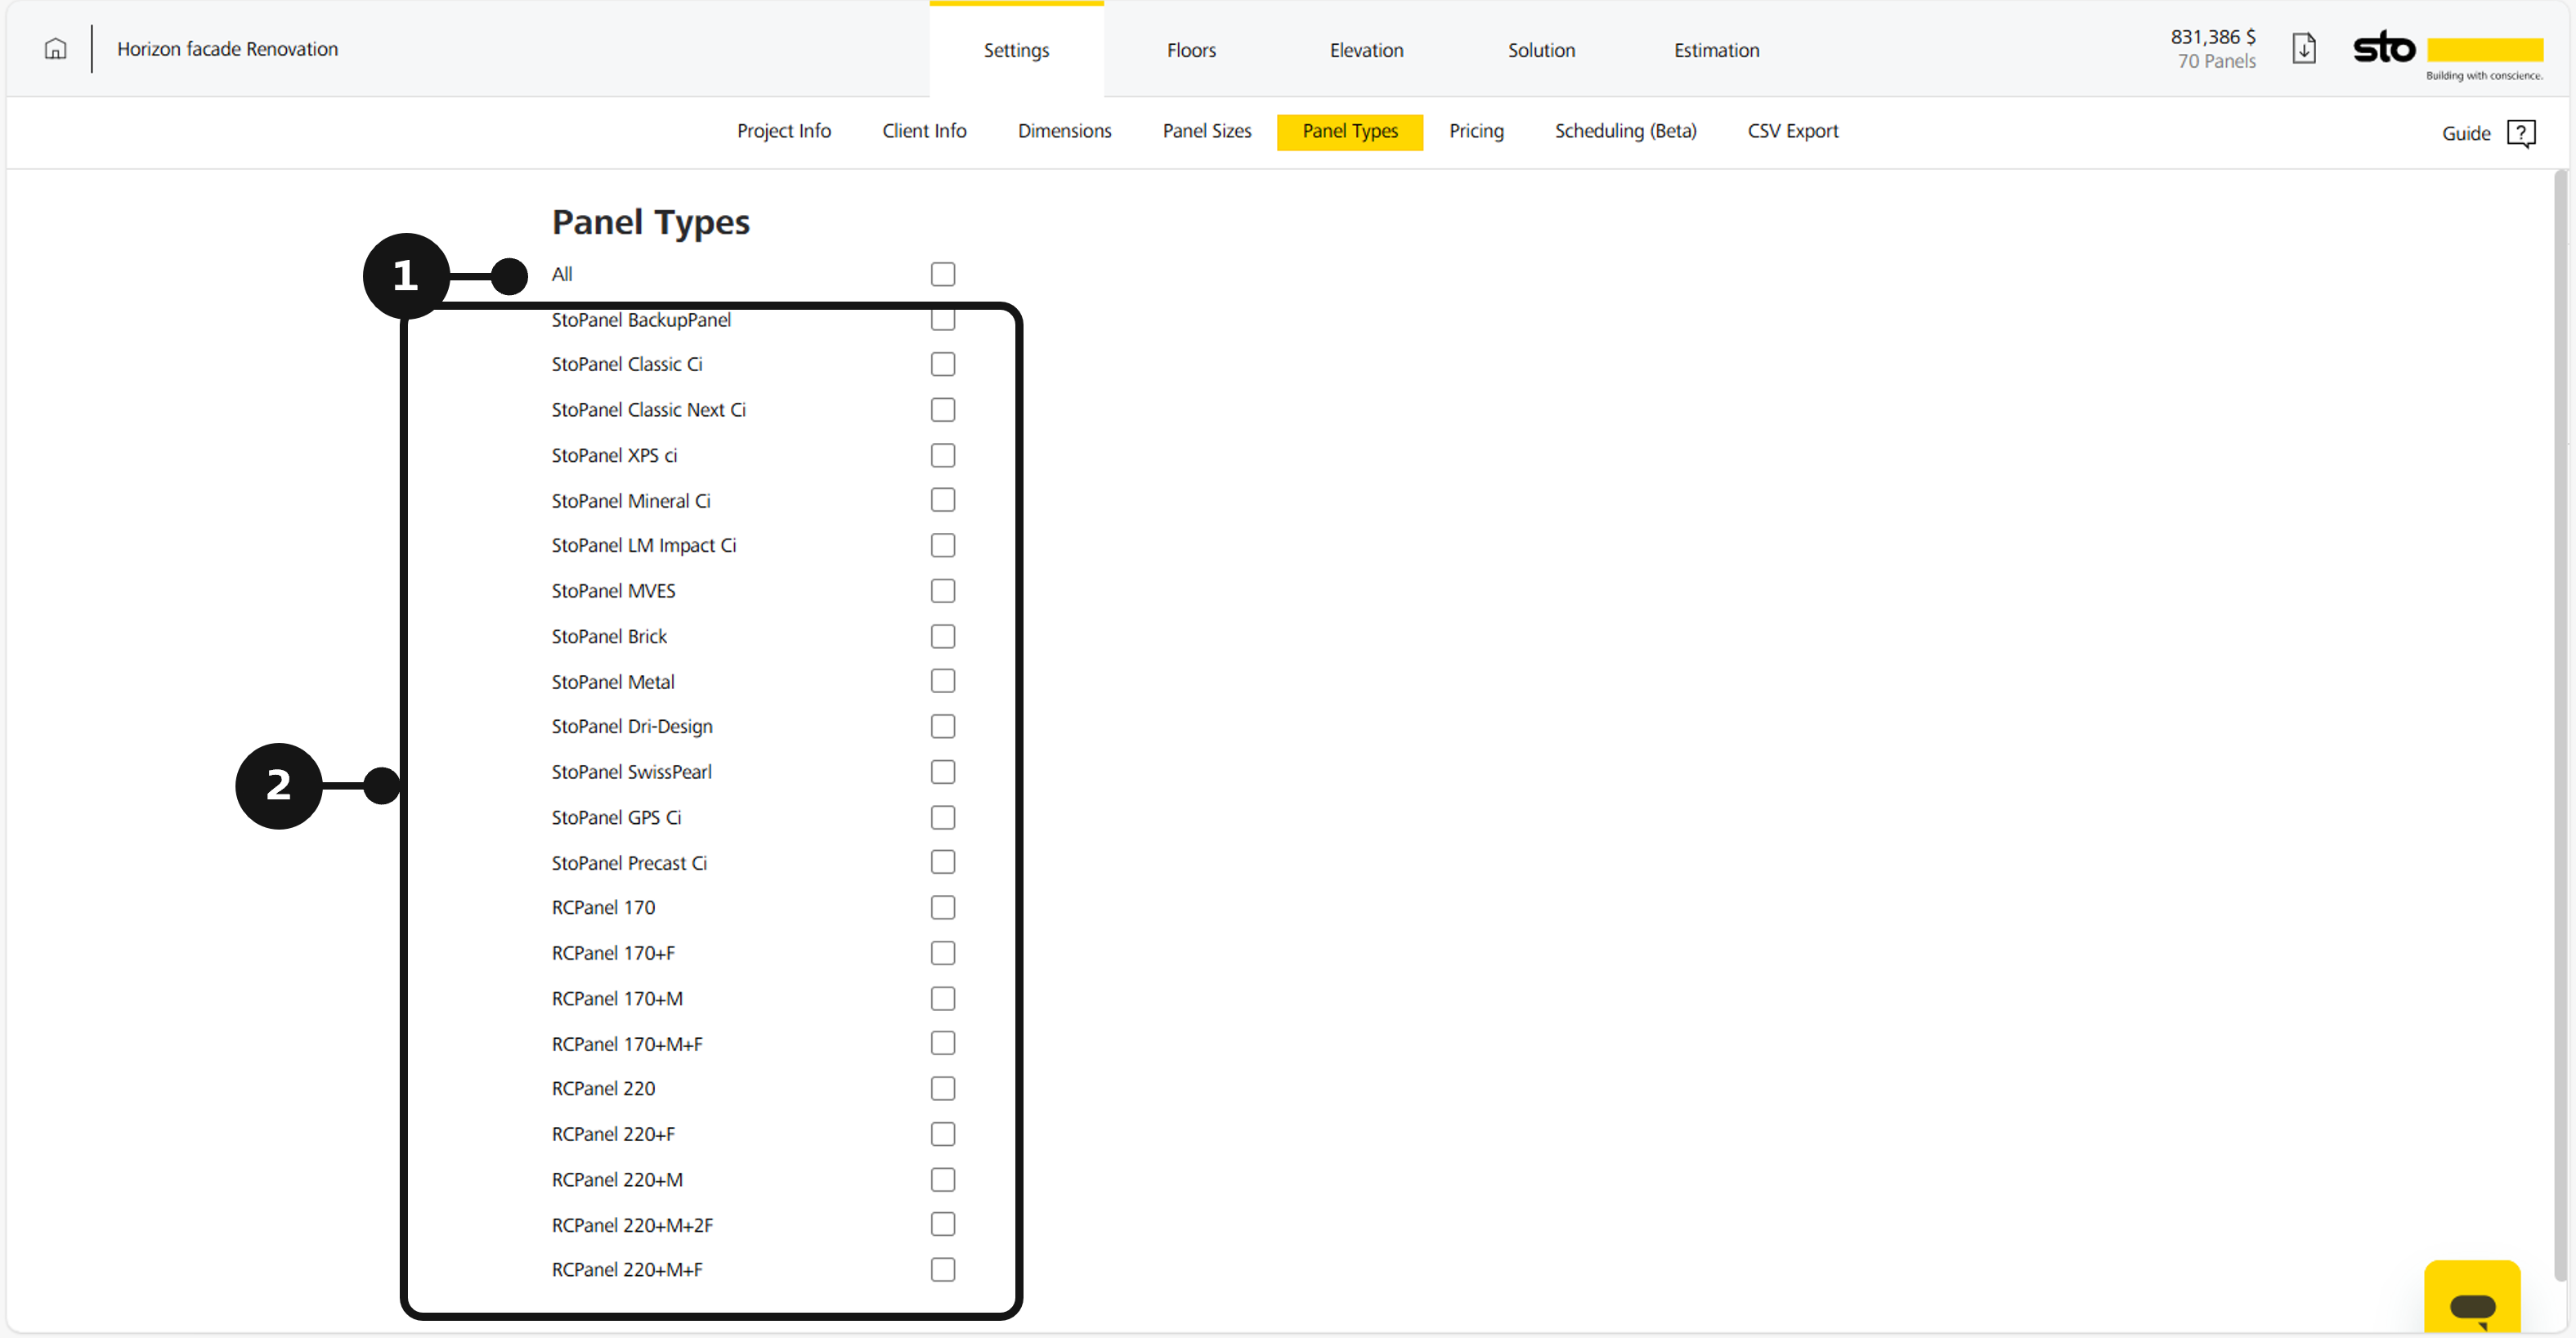Click the Guide link
The width and height of the screenshot is (2576, 1338).
point(2466,133)
